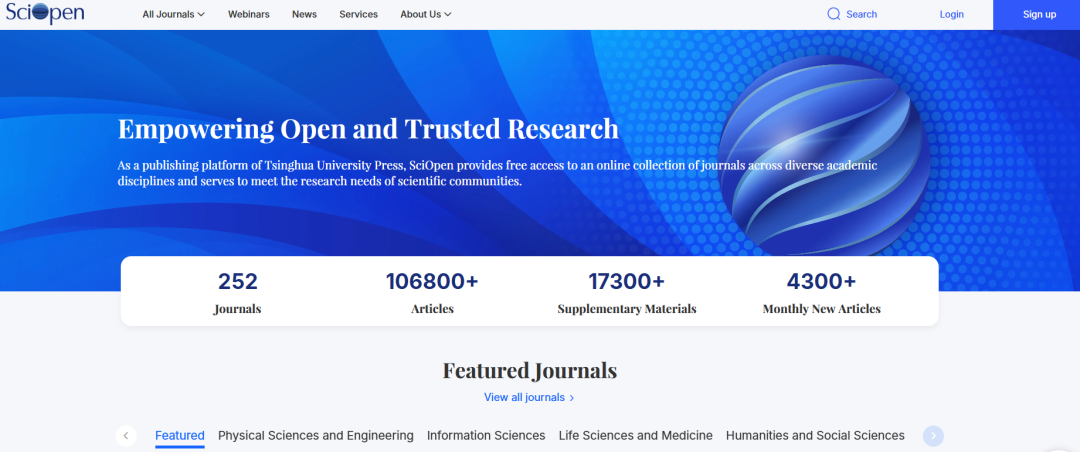Image resolution: width=1080 pixels, height=452 pixels.
Task: Expand the About Us dropdown
Action: 426,14
